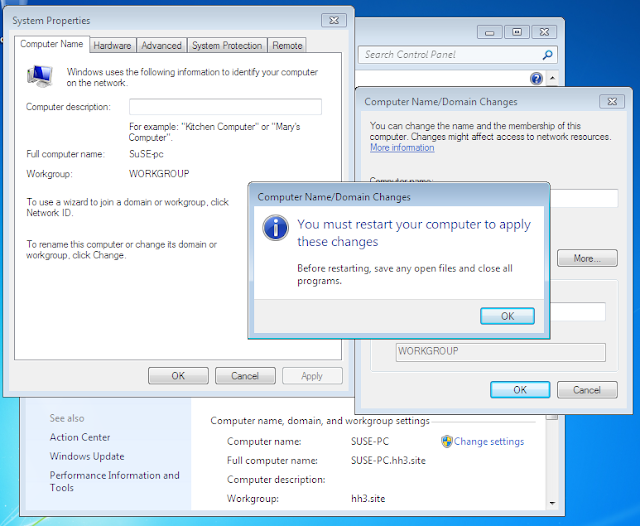Select the Computer Name tab
The height and width of the screenshot is (526, 640).
51,44
